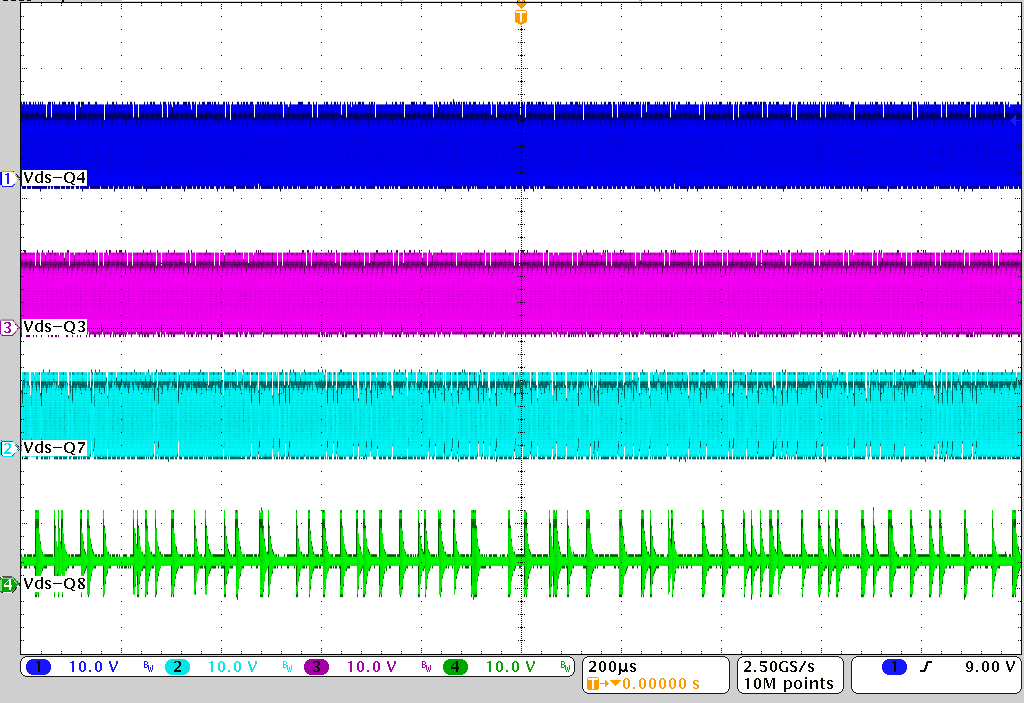Click the Vds-Q4 waveform label

54,178
